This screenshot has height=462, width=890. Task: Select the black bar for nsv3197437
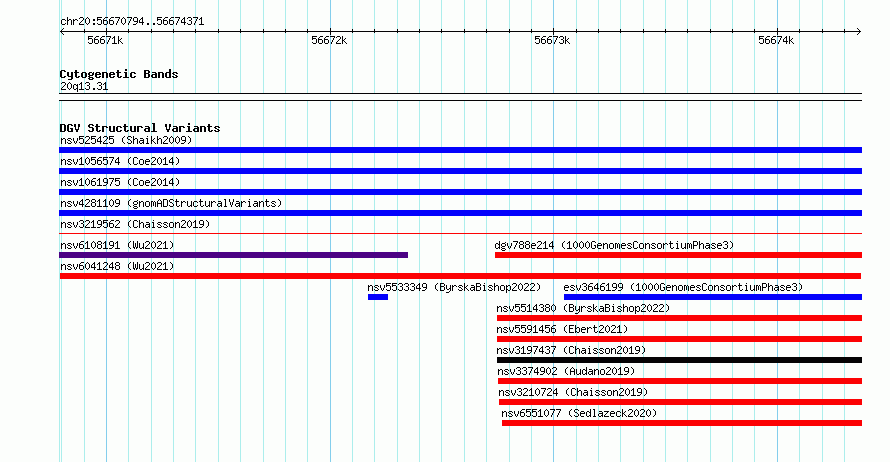[679, 360]
